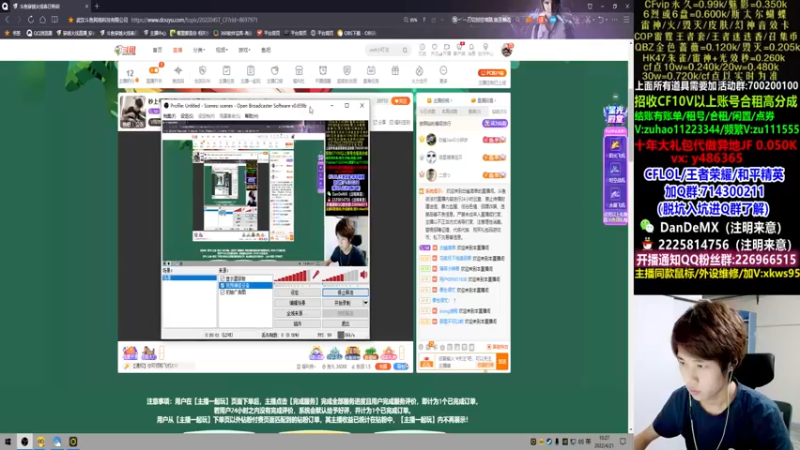The width and height of the screenshot is (800, 450).
Task: Click the OBS 设定 settings button
Action: pos(297,293)
